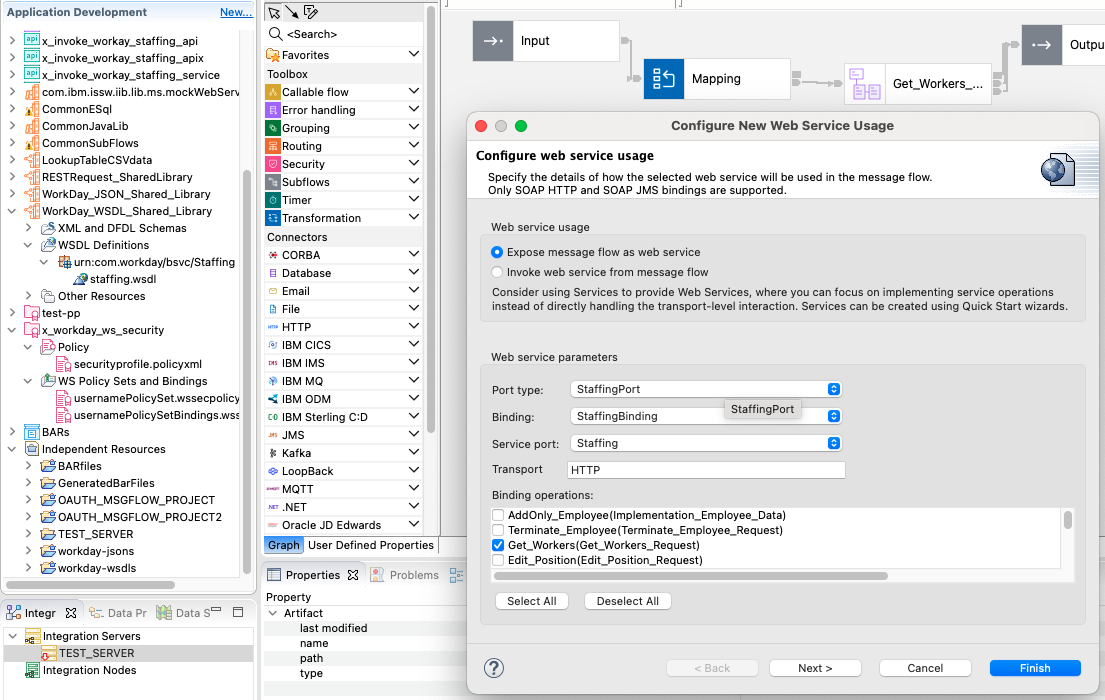Click the Select All button
Screen dimensions: 1105x700
531,601
